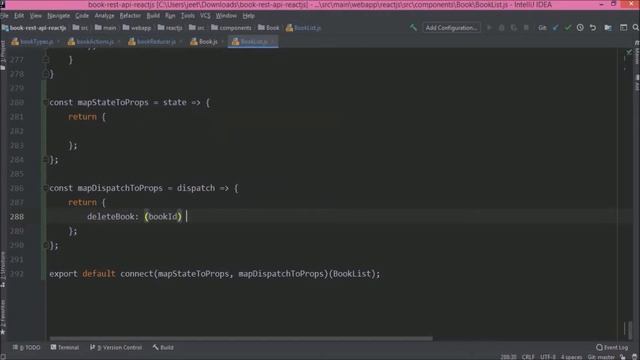The height and width of the screenshot is (360, 640).
Task: Click fold end marker on line 290
Action: point(45,245)
